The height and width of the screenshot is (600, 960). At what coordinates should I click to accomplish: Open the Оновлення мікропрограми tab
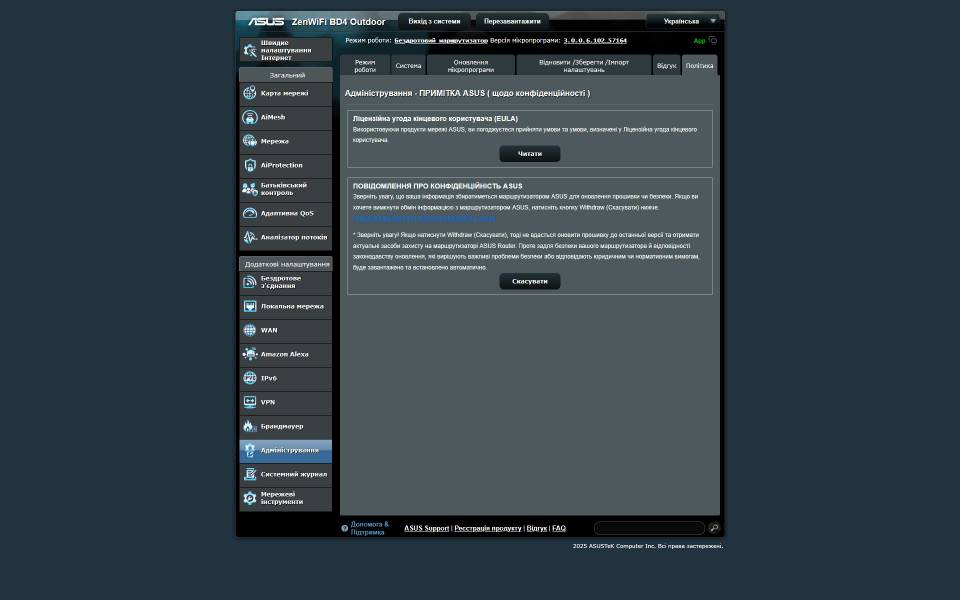(x=471, y=66)
